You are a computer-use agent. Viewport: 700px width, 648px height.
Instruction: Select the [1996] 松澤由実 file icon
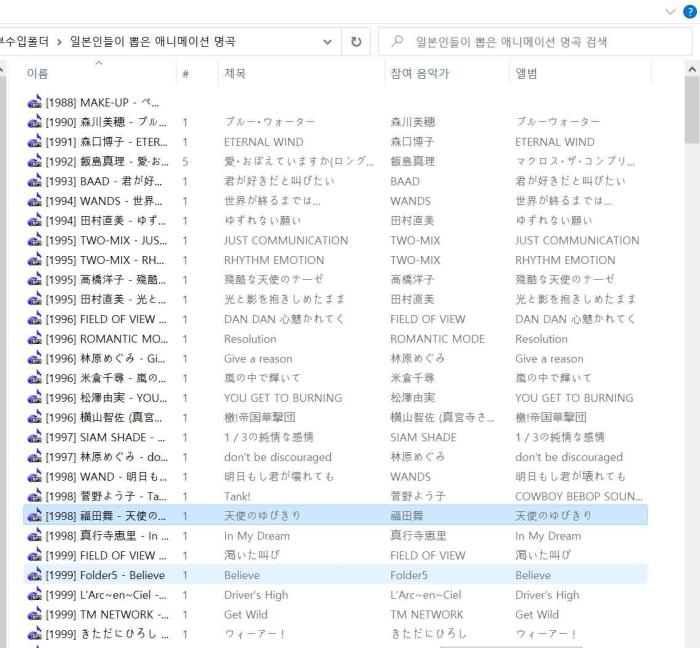pos(34,398)
